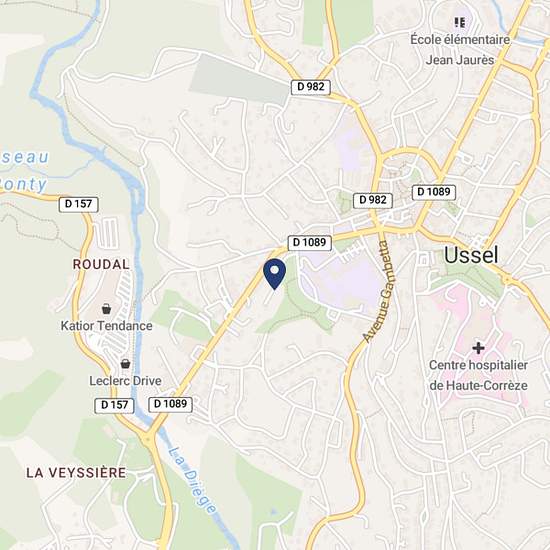Image resolution: width=550 pixels, height=550 pixels.
Task: Click the La Diège river label
Action: (x=192, y=481)
